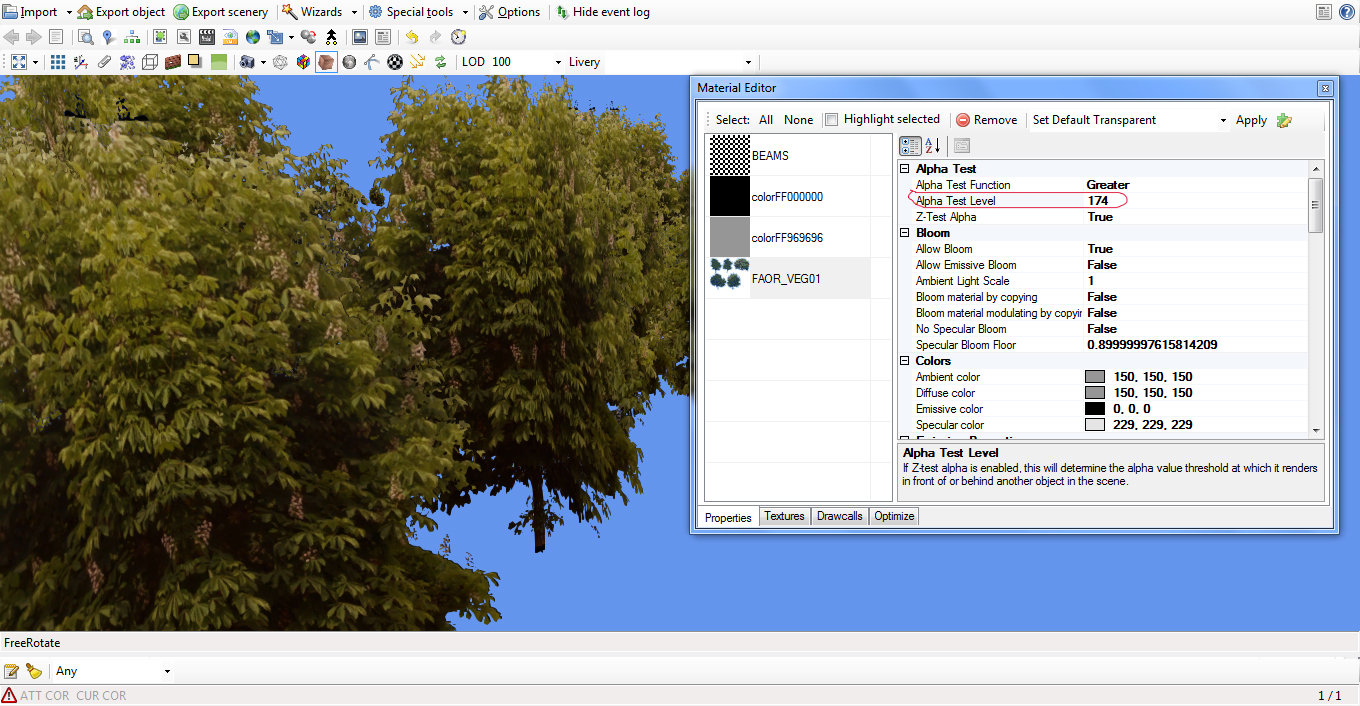1360x706 pixels.
Task: Click the Import button
Action: 31,12
